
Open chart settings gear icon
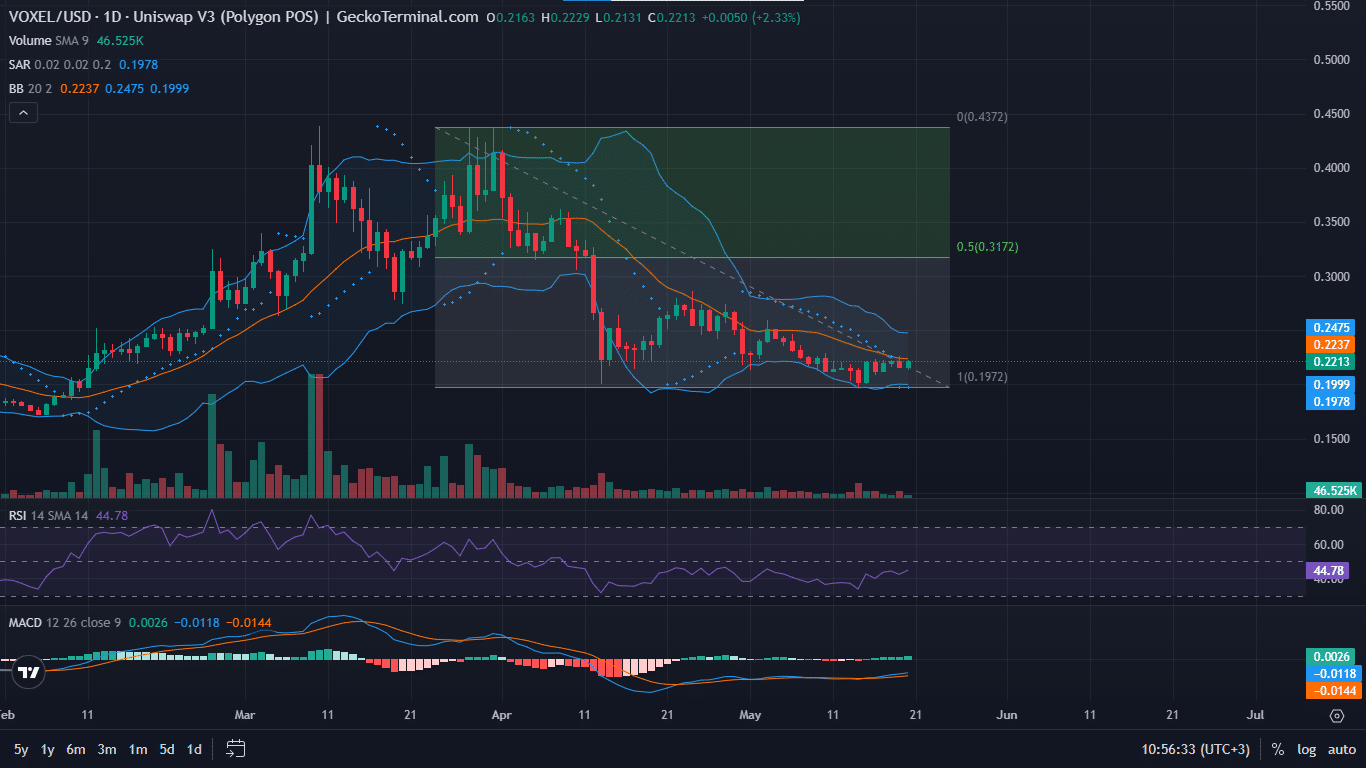click(x=1337, y=716)
